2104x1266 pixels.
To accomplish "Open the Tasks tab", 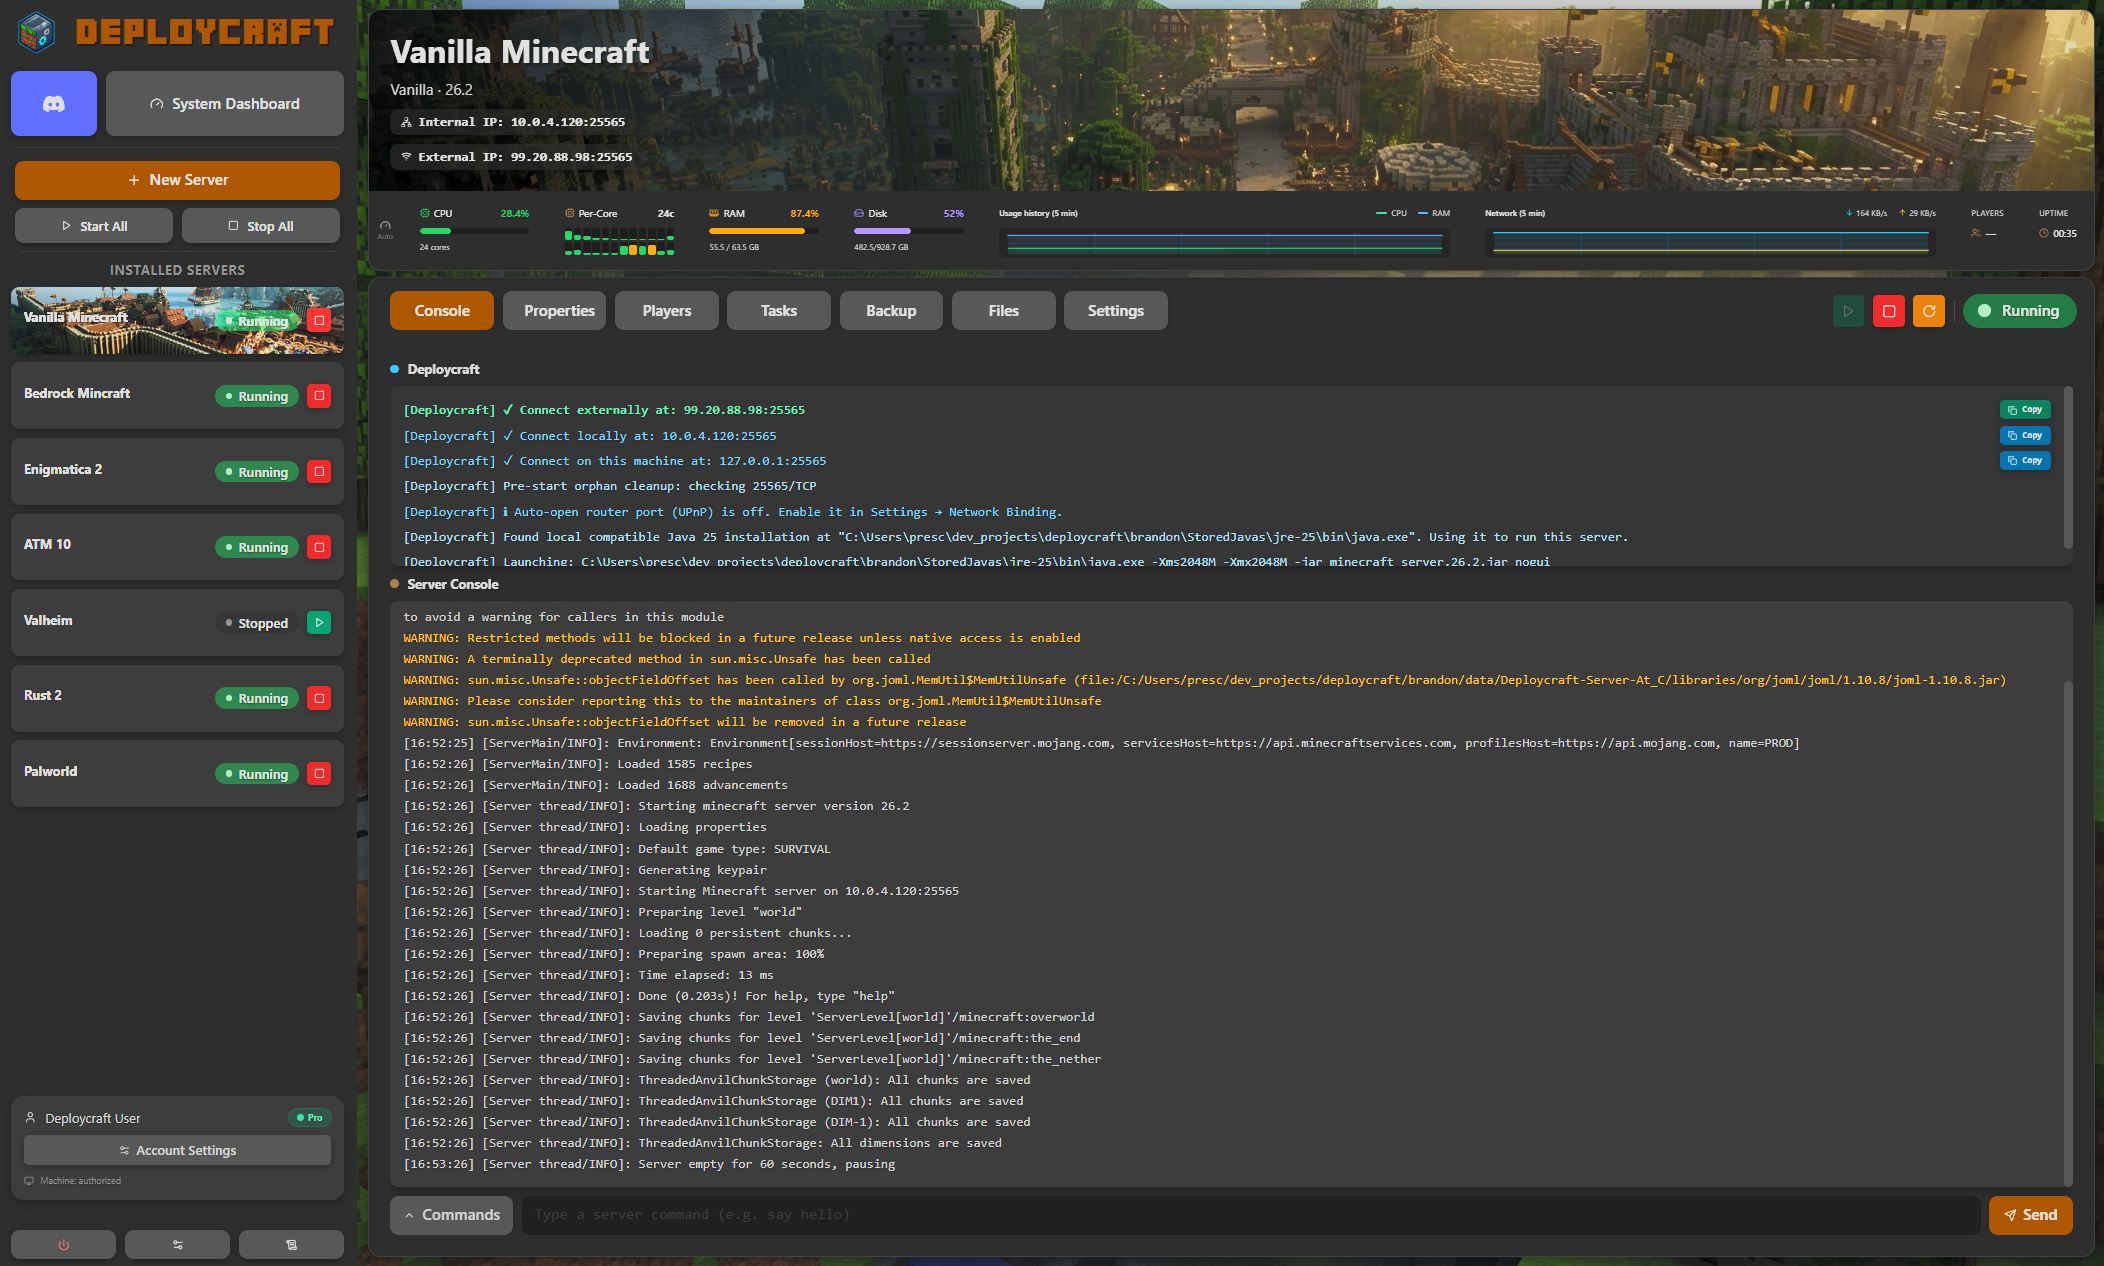I will pyautogui.click(x=779, y=310).
